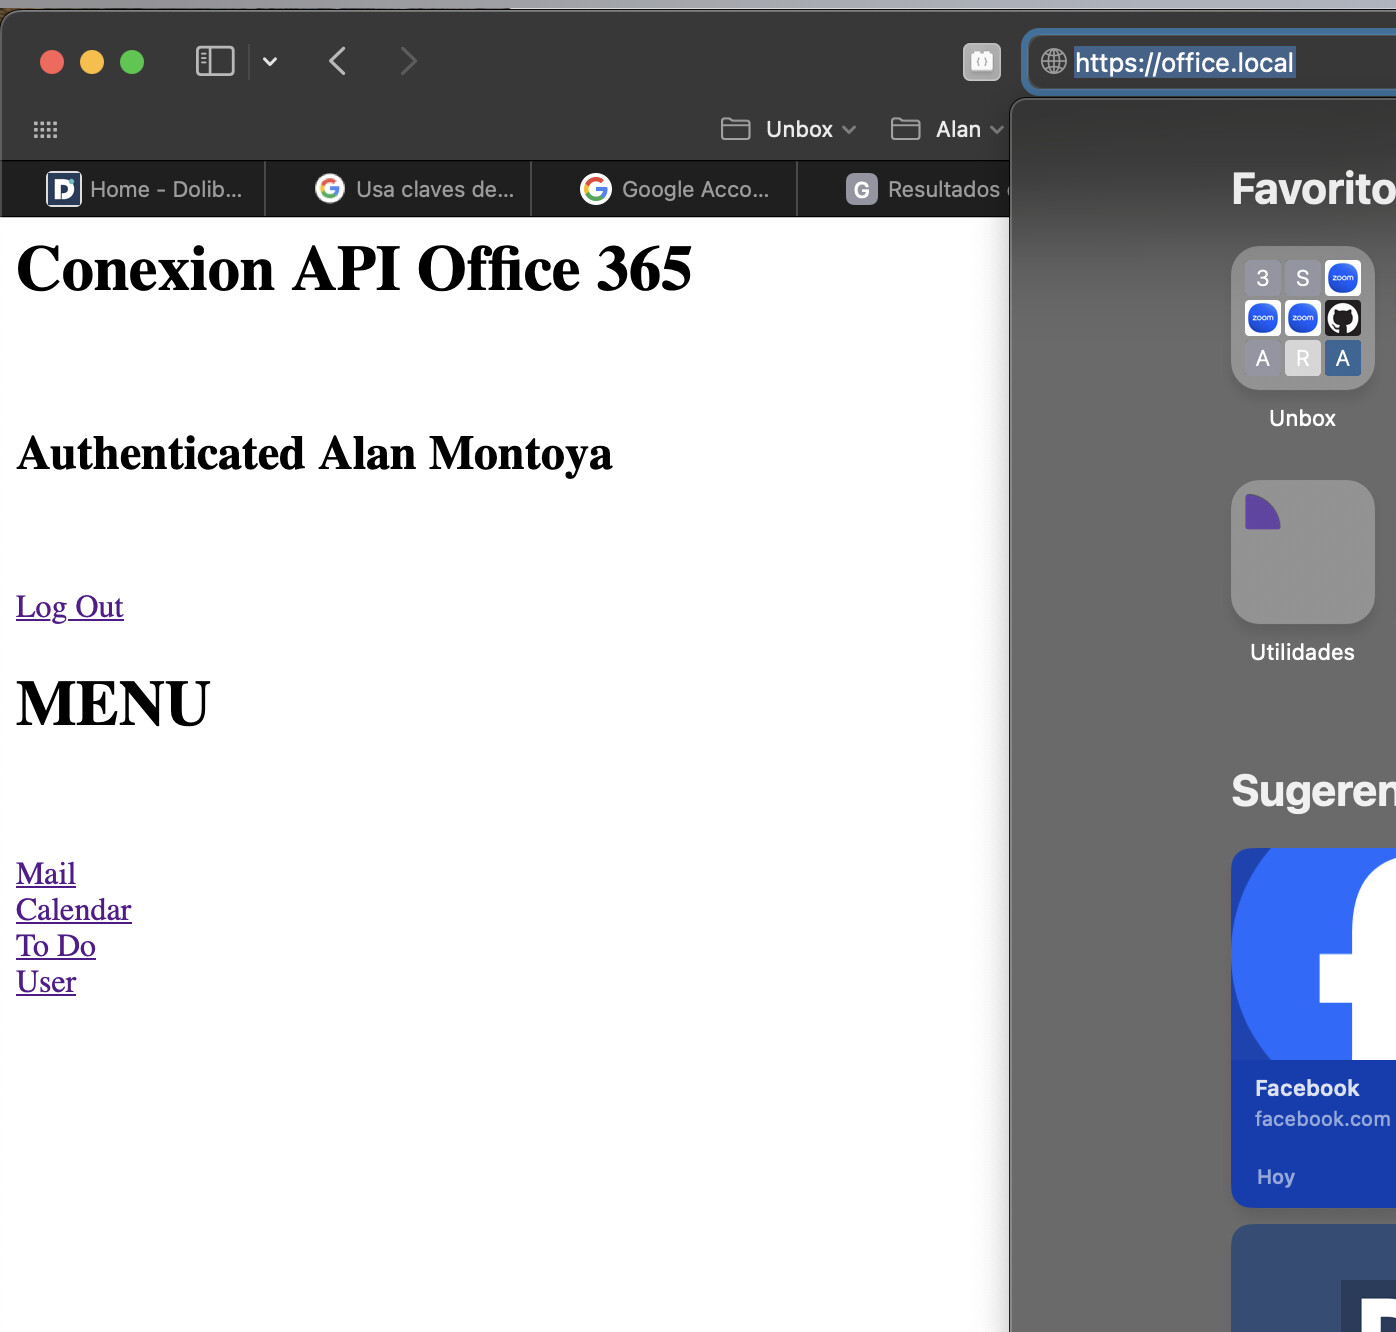Select the Resultados tab

click(x=926, y=189)
